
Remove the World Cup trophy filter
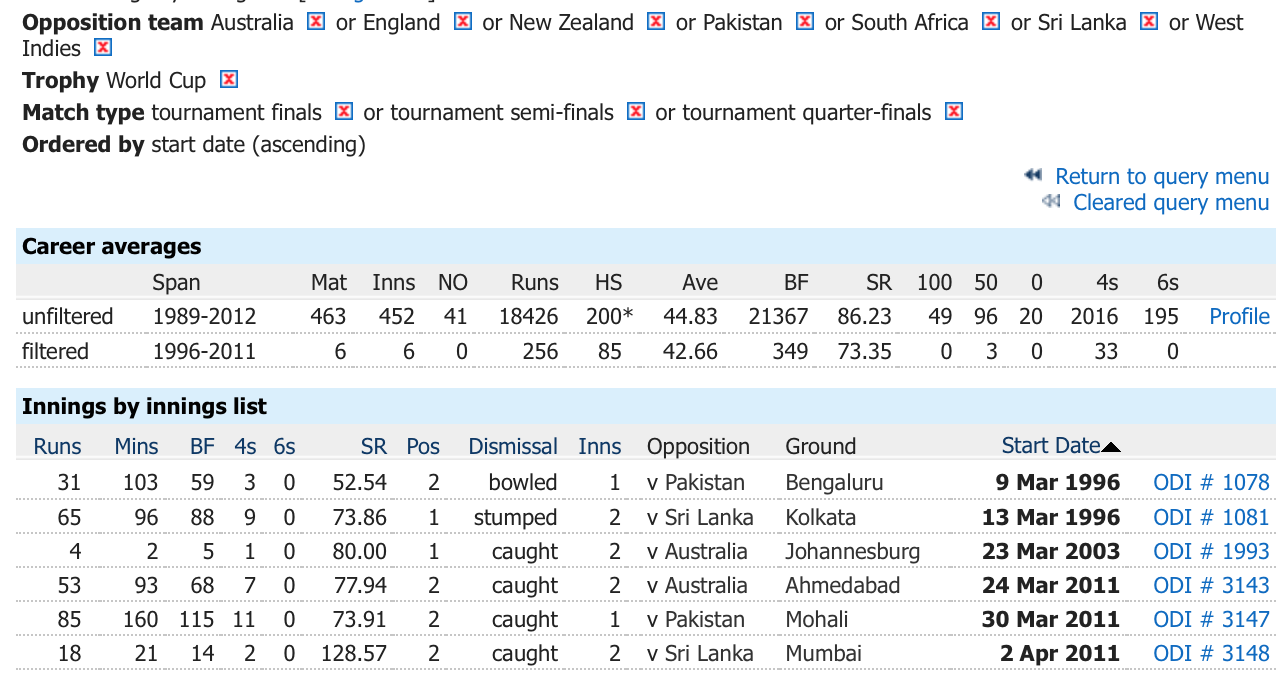click(x=229, y=79)
